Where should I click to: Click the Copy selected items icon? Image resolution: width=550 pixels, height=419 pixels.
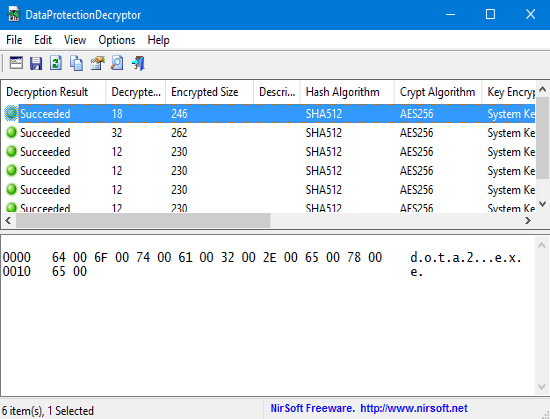[76, 63]
